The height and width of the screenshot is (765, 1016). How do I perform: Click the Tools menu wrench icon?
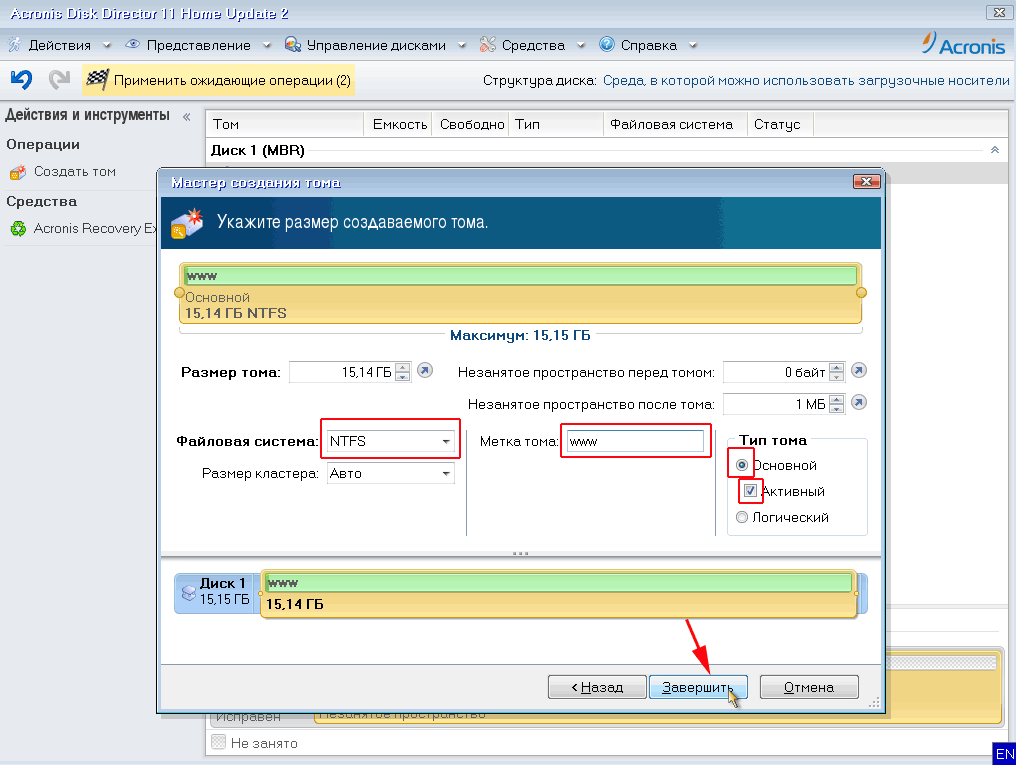tap(488, 45)
